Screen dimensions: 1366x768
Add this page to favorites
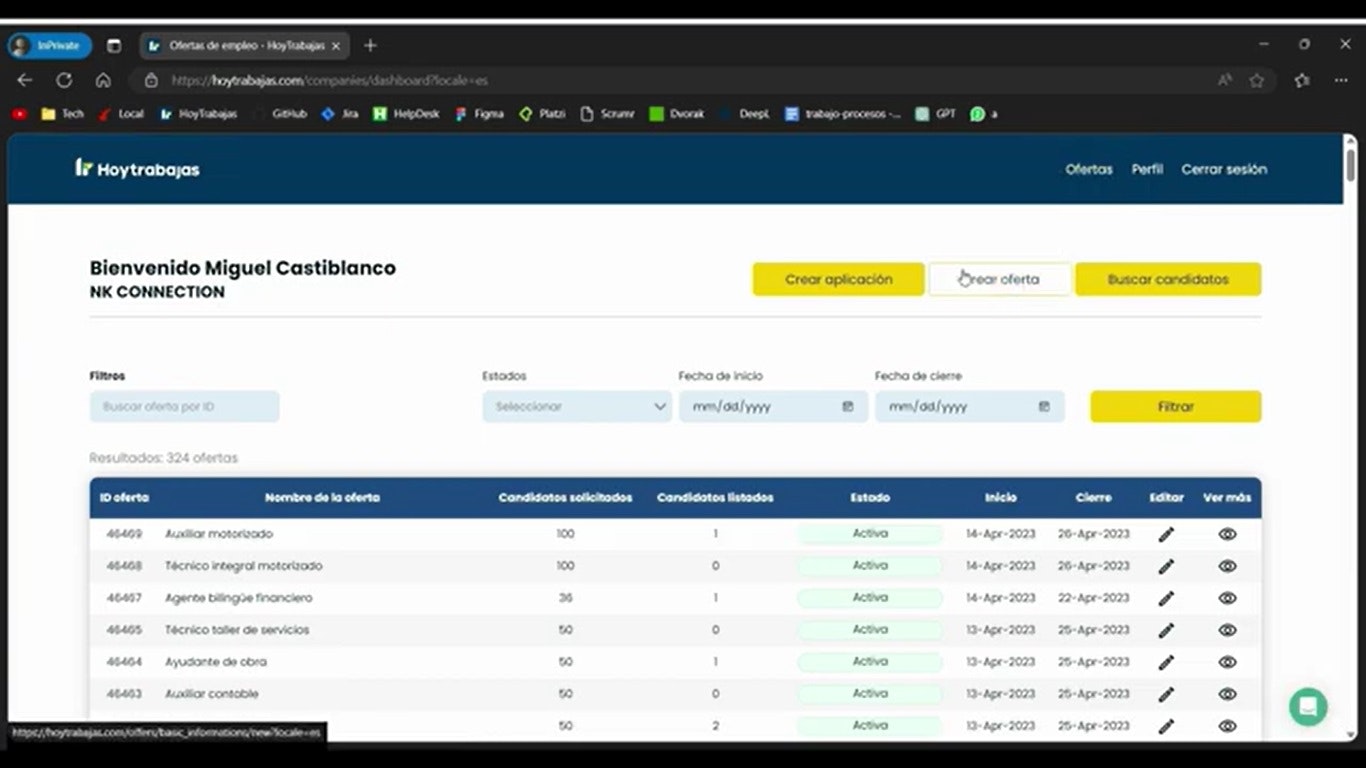[1257, 80]
